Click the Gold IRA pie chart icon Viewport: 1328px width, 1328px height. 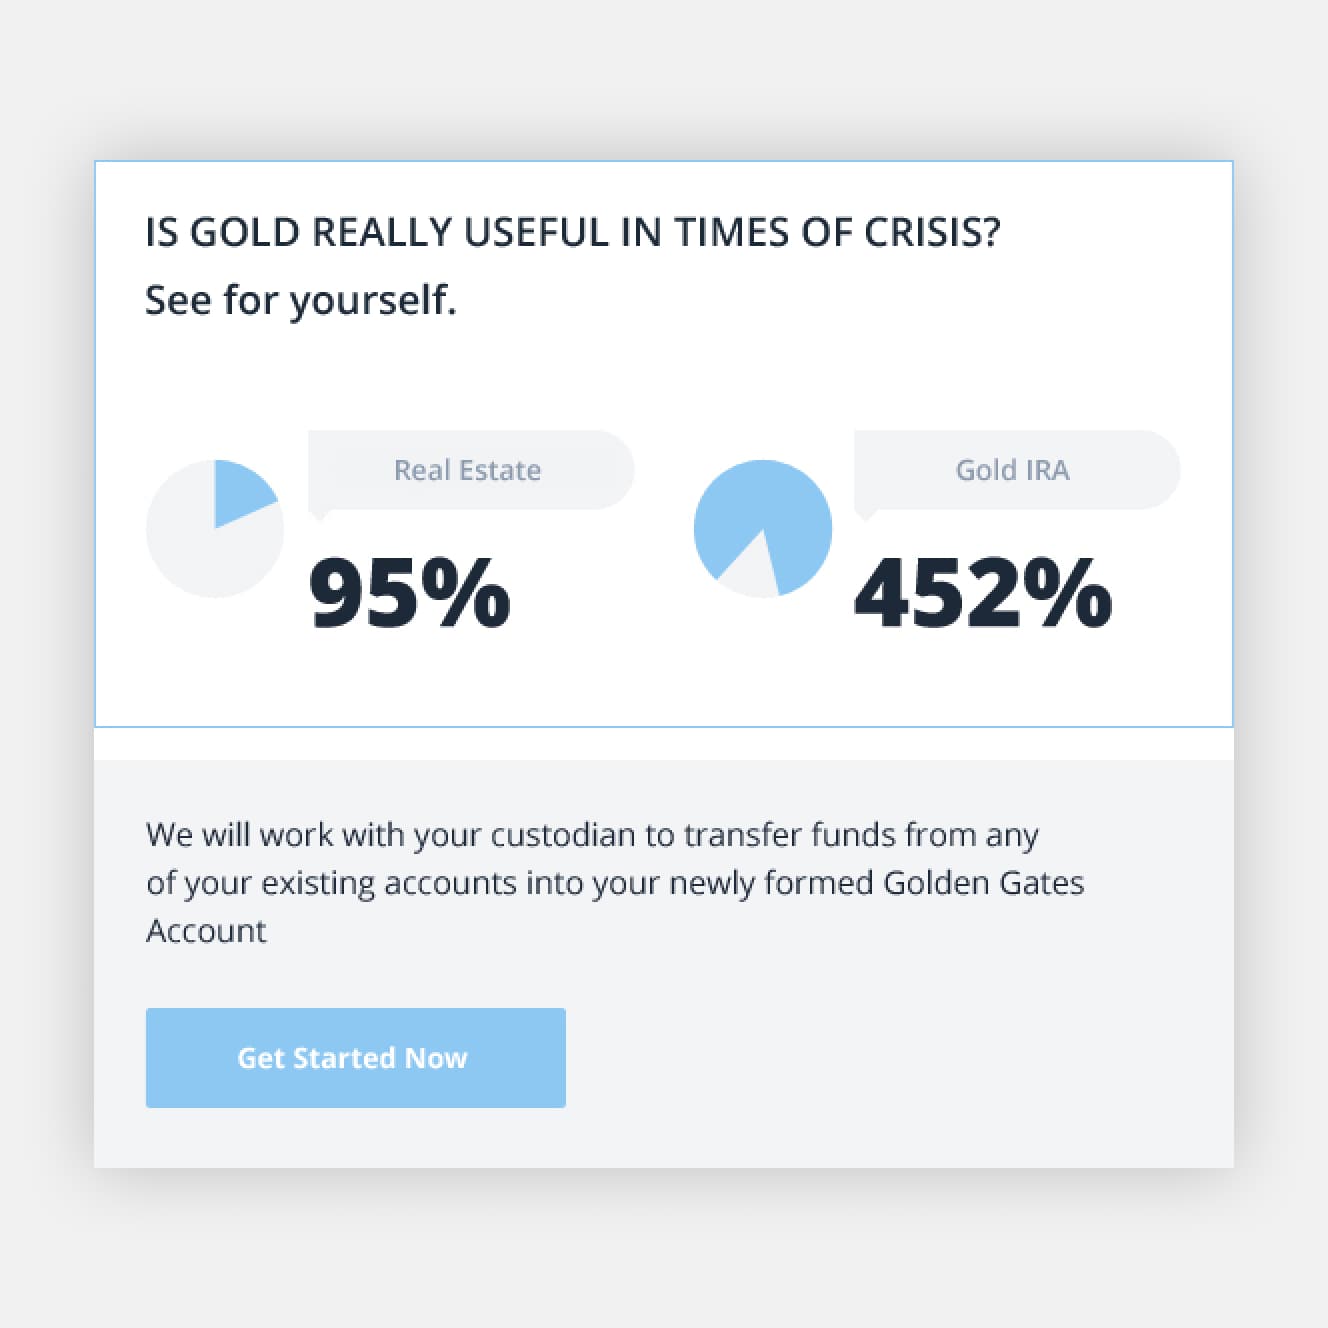(x=763, y=529)
